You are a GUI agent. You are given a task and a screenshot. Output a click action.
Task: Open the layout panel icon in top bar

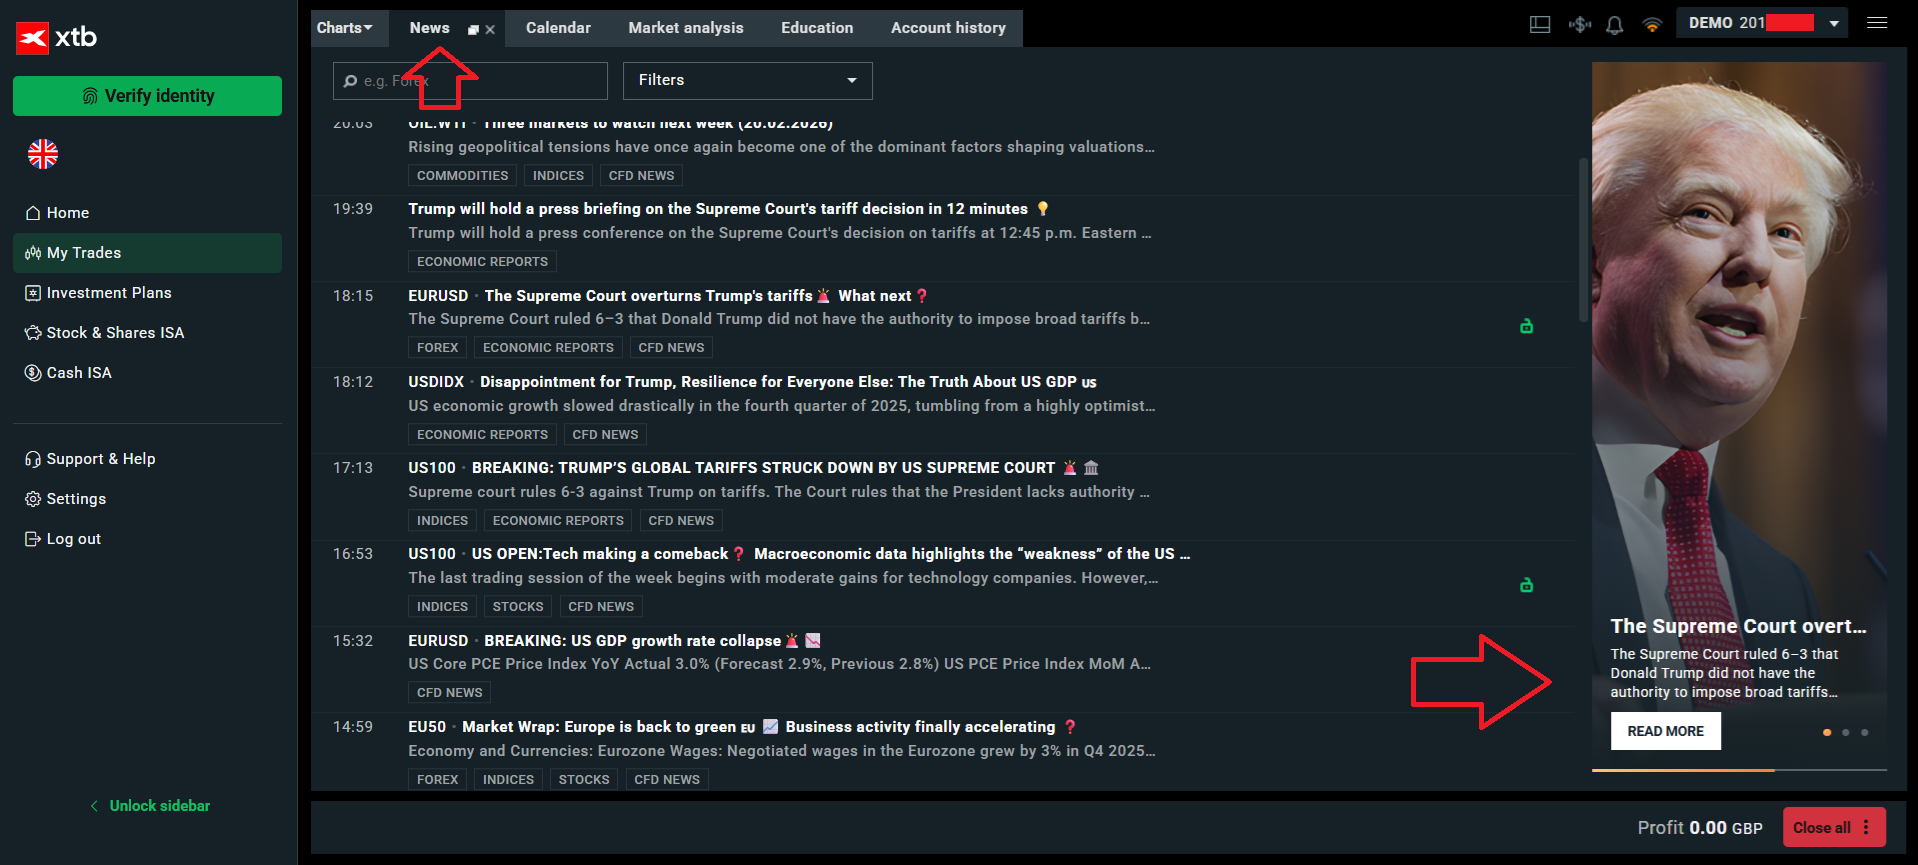click(x=1540, y=25)
